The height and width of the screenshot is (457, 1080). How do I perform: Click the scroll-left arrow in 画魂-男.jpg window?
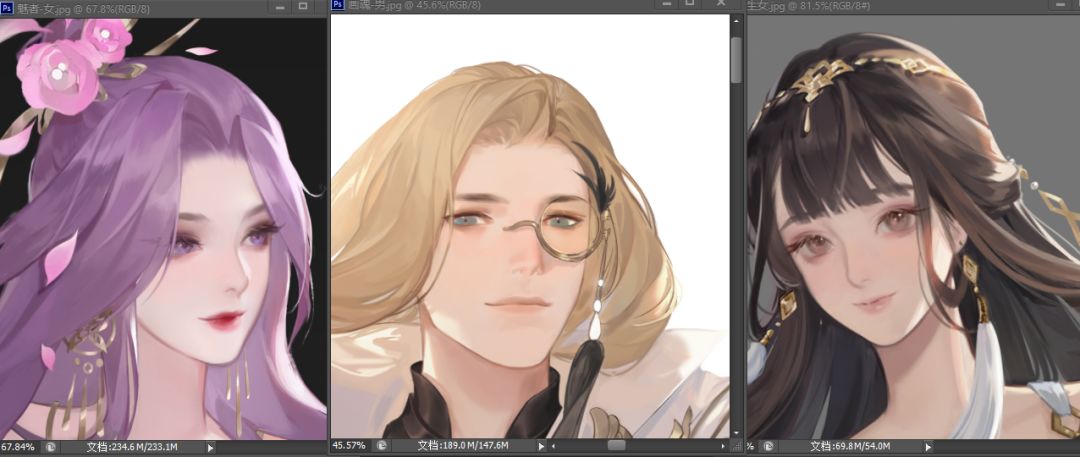(554, 446)
